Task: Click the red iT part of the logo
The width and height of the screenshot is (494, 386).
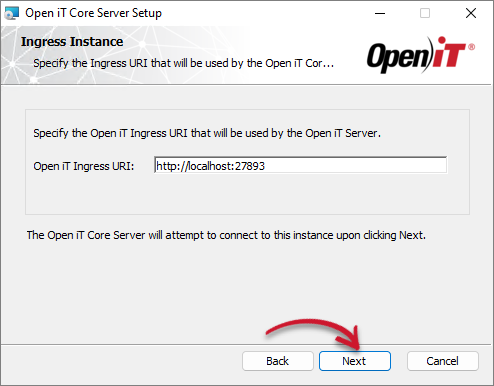Action: tap(448, 52)
